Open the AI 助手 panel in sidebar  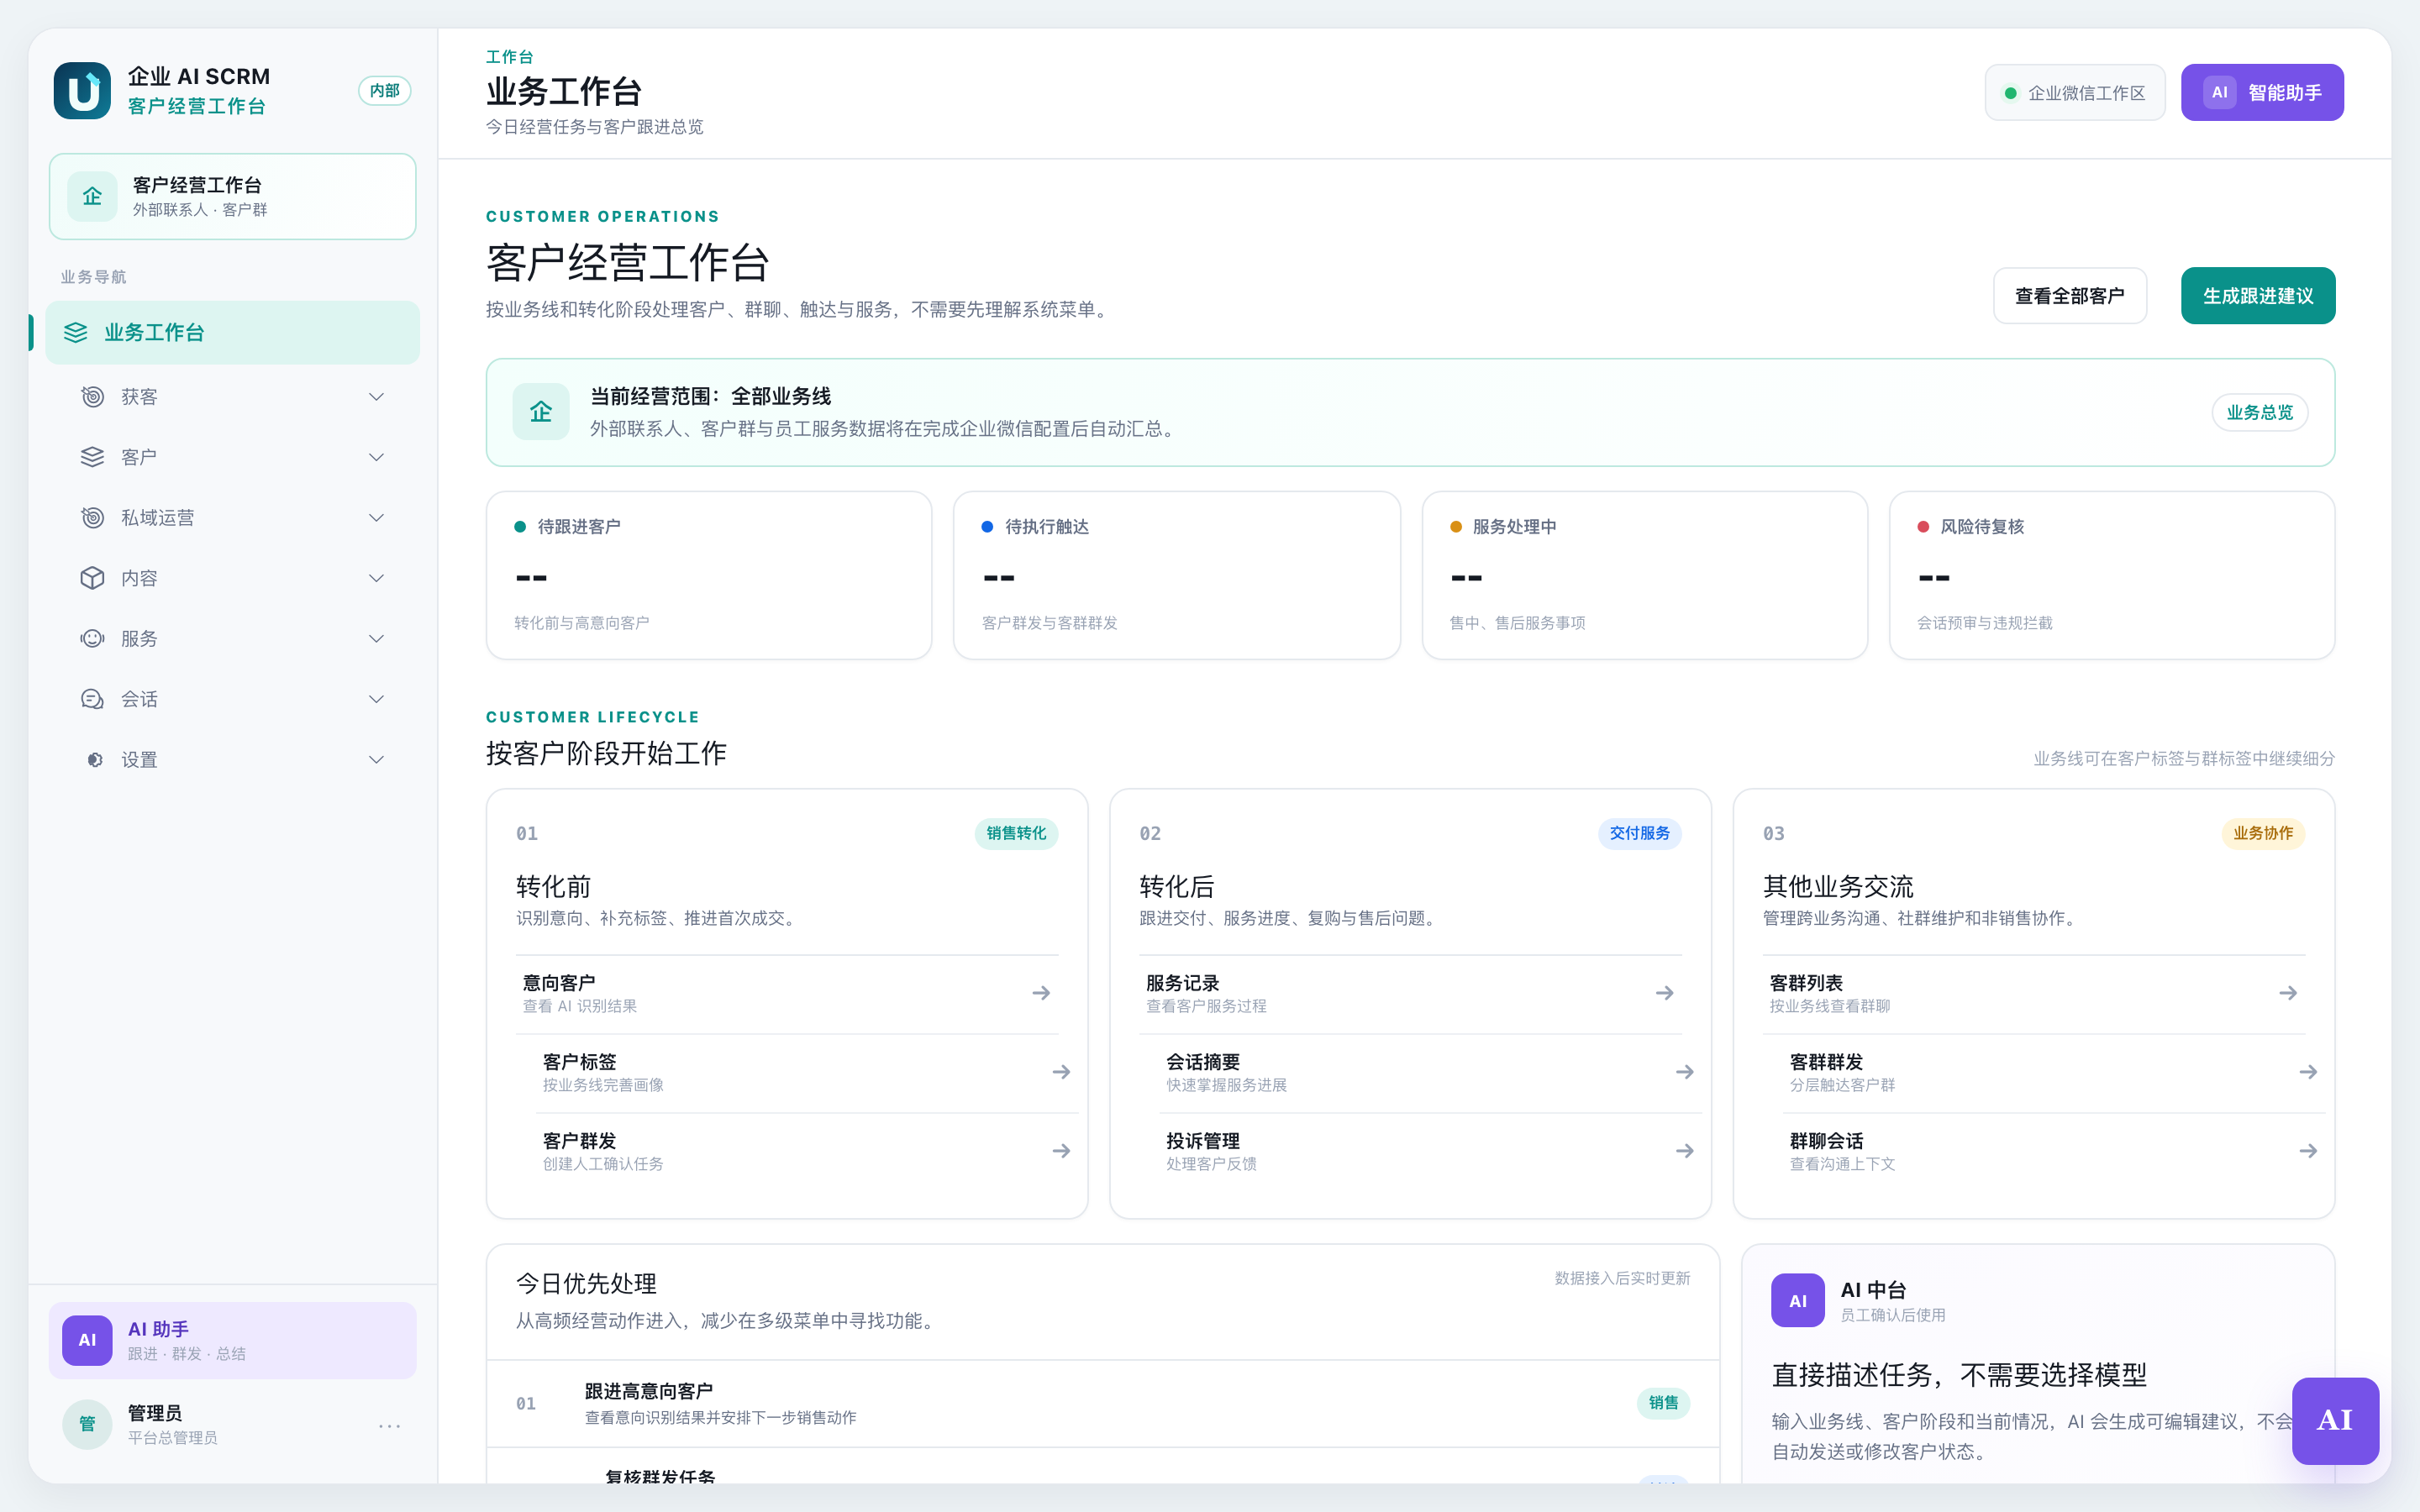coord(232,1340)
